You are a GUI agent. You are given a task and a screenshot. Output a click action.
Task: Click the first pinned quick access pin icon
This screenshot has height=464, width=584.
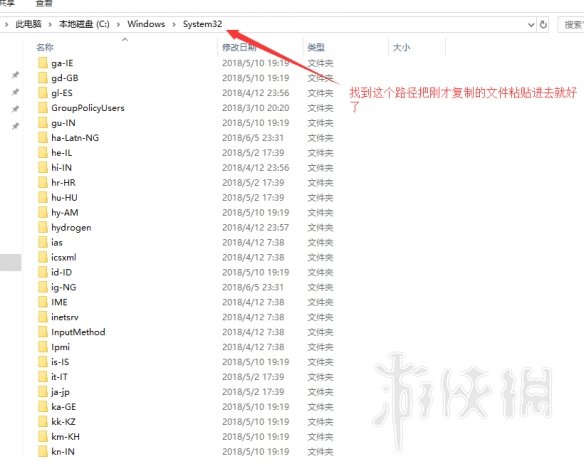15,75
